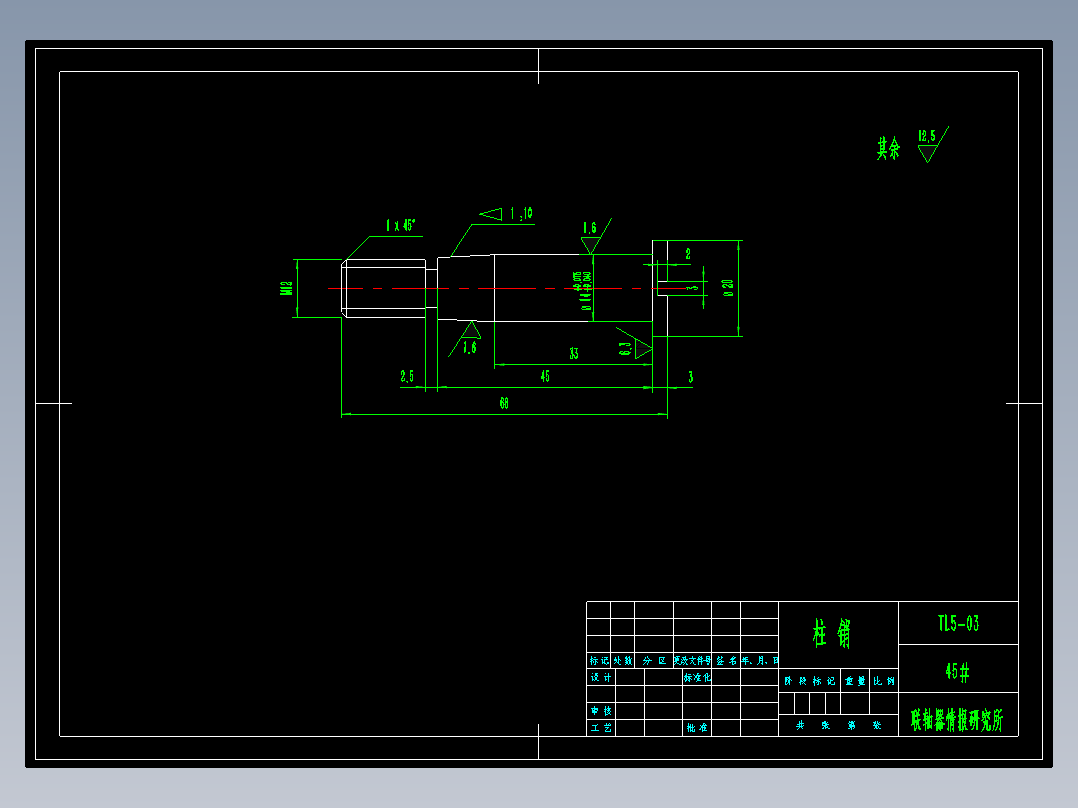1078x808 pixels.
Task: Click the 标准化 cell label
Action: click(697, 677)
